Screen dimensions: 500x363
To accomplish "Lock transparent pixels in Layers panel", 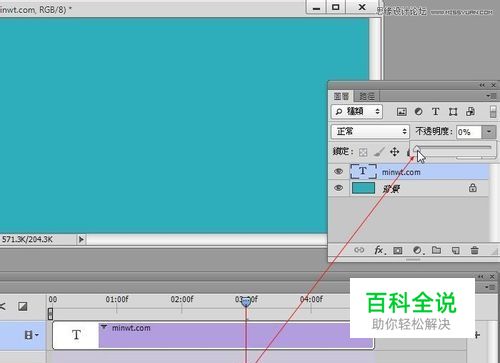I will click(x=363, y=152).
